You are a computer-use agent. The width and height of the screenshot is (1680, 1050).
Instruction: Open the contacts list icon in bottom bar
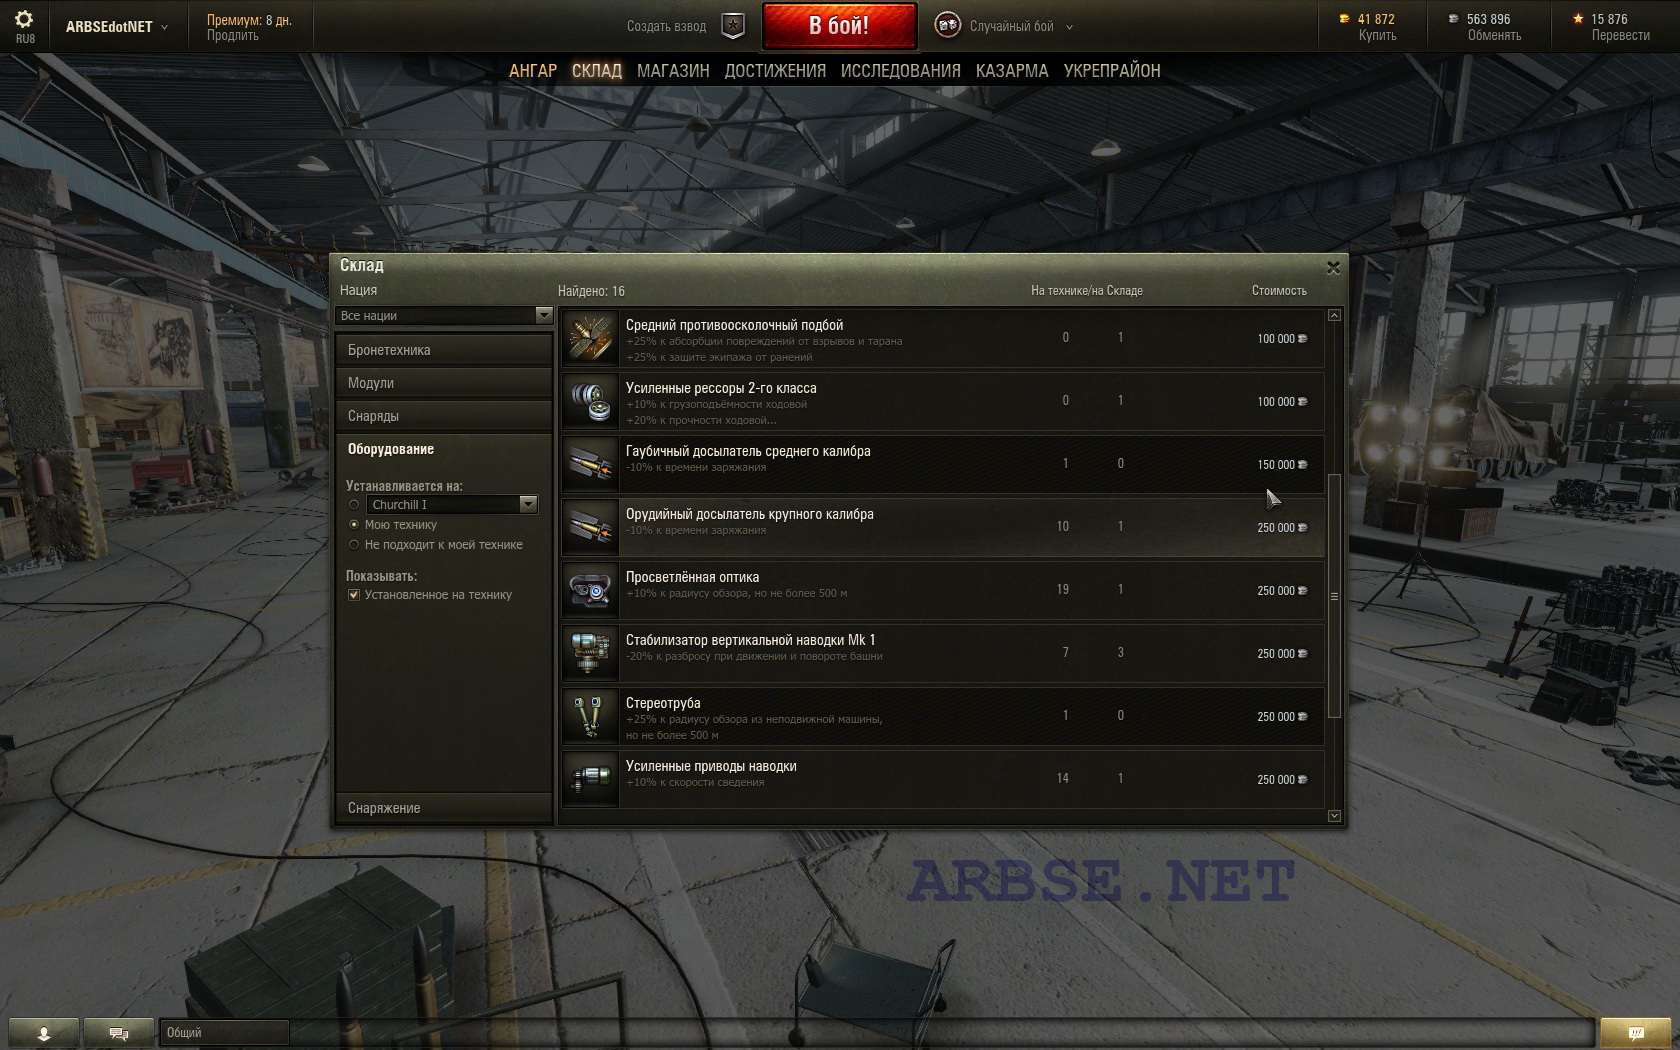point(43,1033)
